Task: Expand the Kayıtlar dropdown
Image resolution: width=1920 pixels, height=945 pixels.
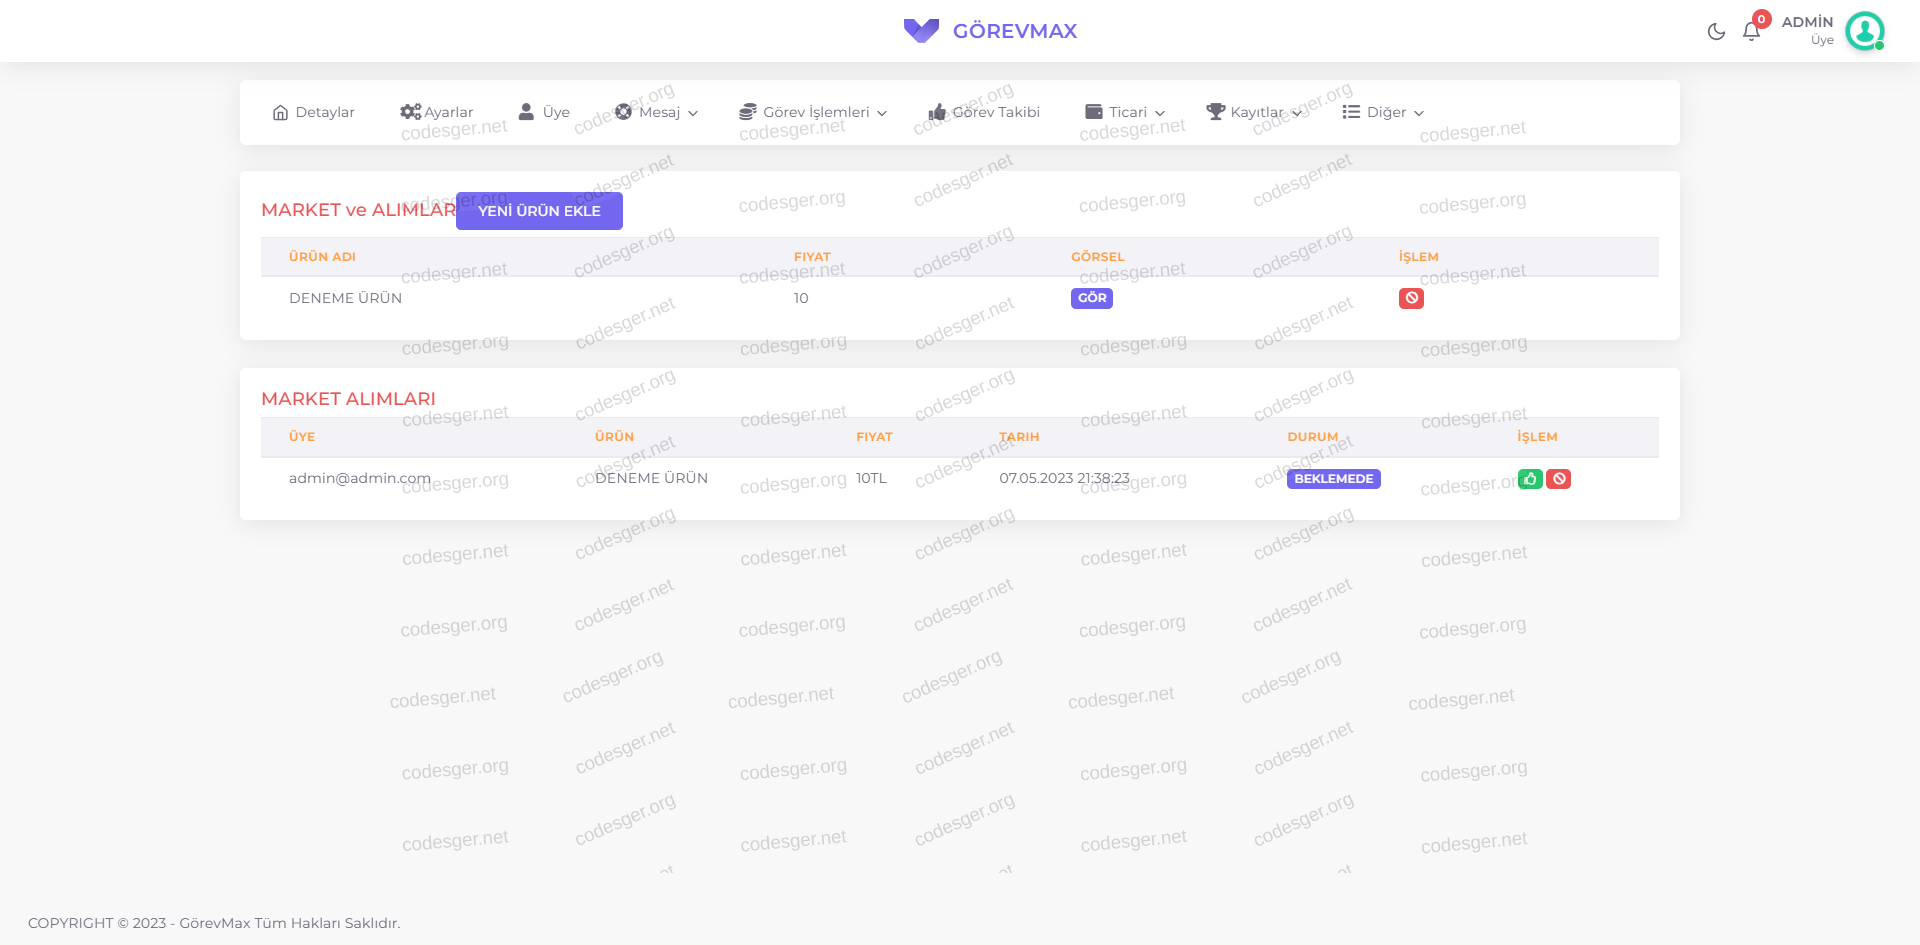Action: [1254, 112]
